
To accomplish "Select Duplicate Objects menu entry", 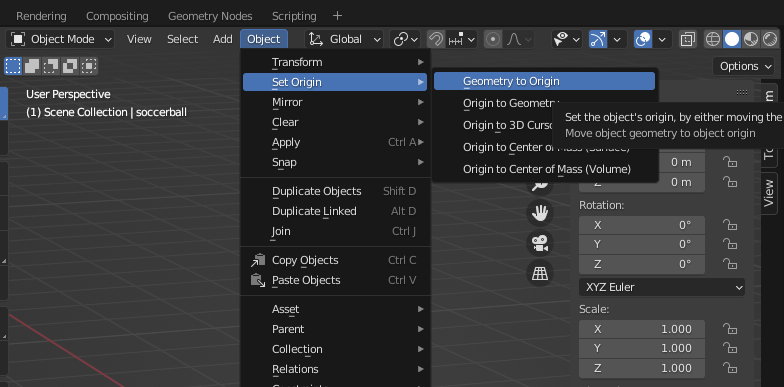I will click(335, 191).
